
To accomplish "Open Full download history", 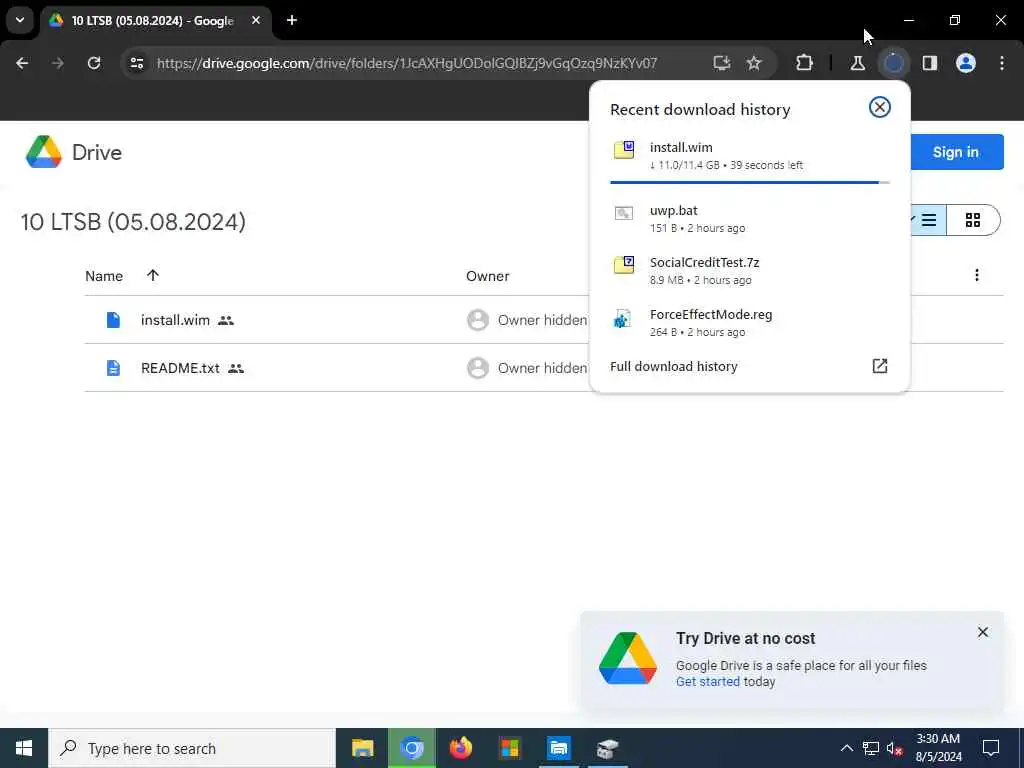I will pyautogui.click(x=673, y=366).
